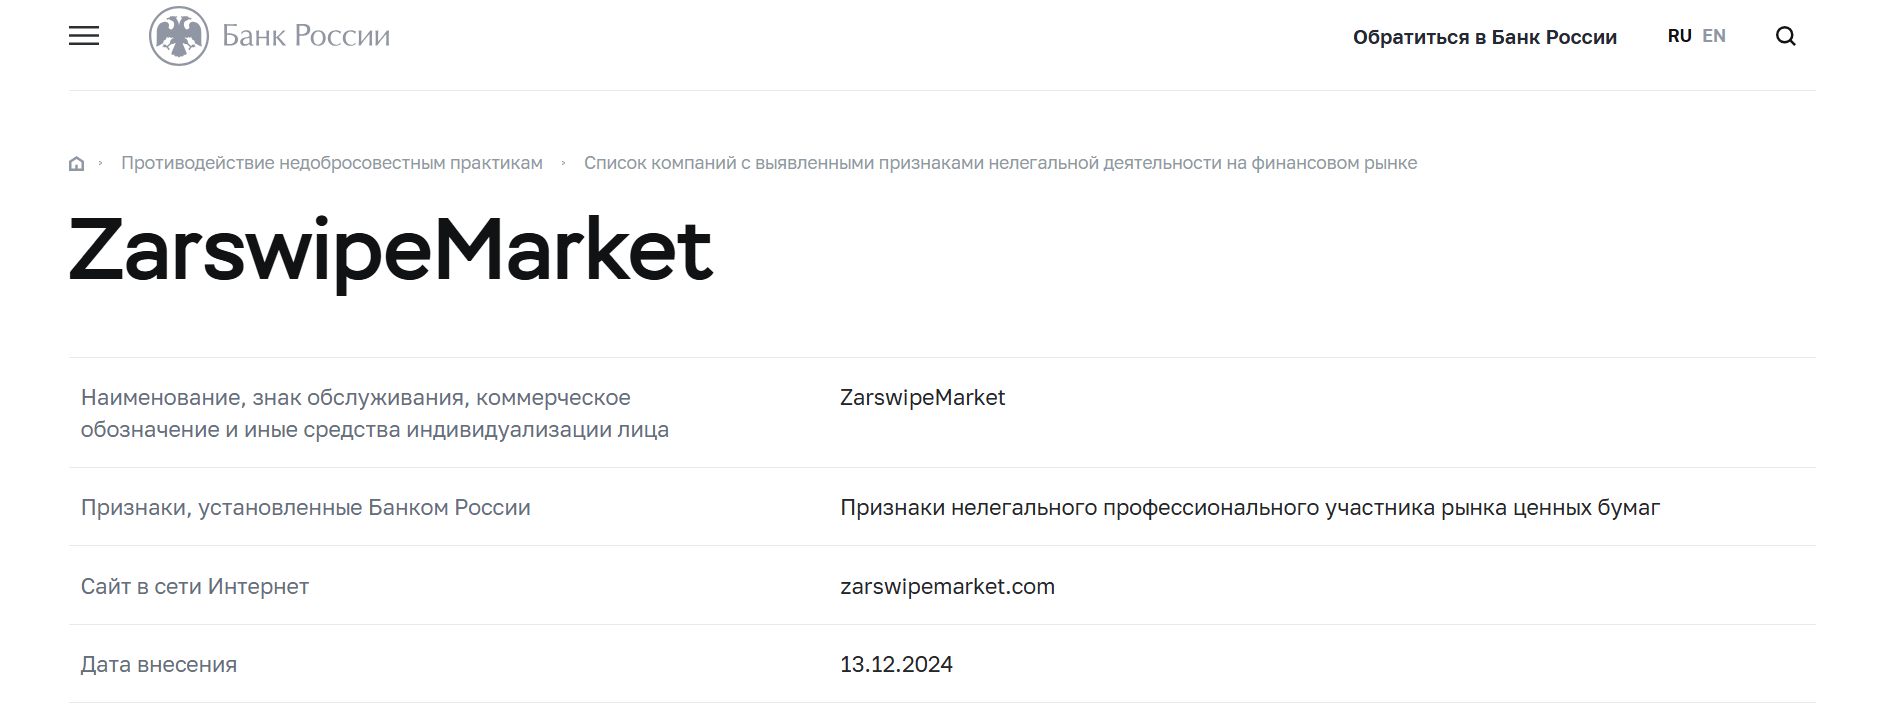The width and height of the screenshot is (1882, 705).
Task: Switch site language to EN
Action: point(1714,36)
